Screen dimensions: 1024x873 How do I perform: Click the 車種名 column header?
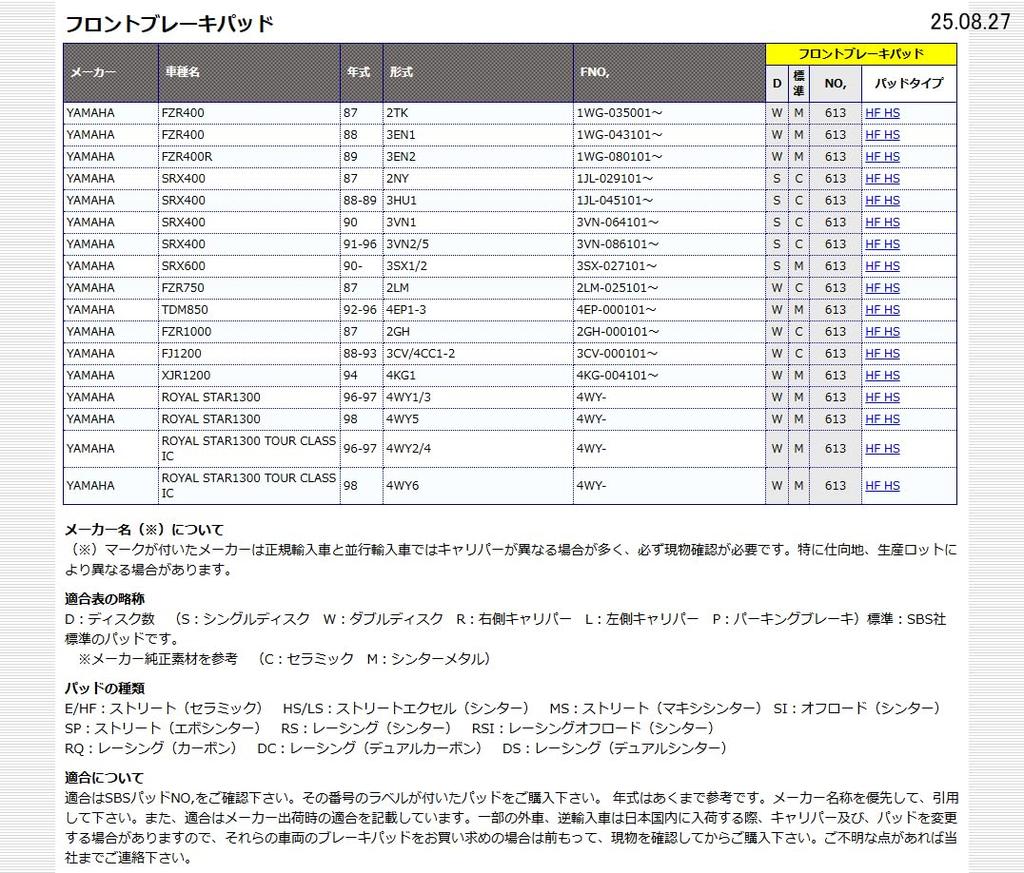[182, 73]
